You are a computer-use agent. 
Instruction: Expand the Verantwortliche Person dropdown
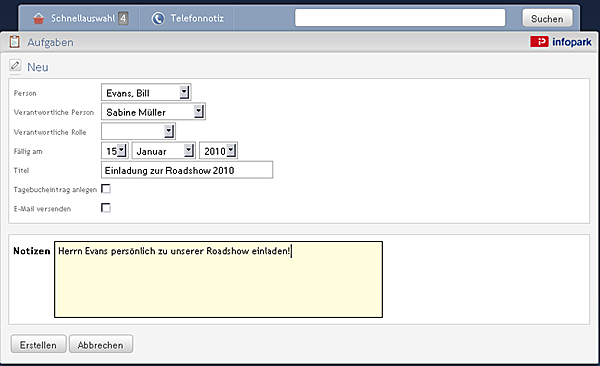click(153, 111)
